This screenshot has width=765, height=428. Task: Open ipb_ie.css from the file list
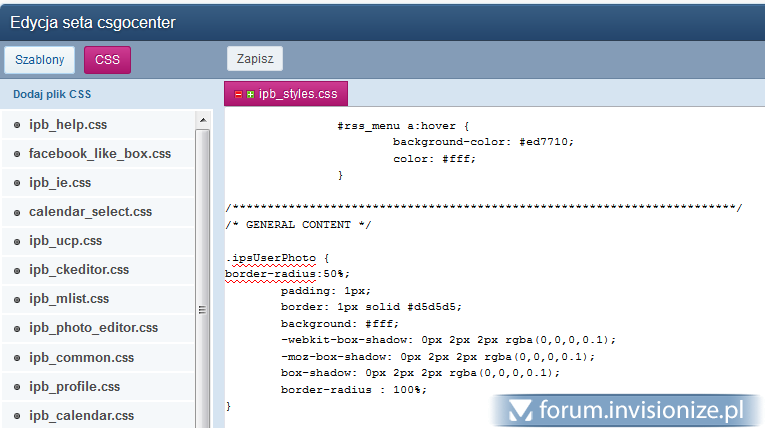(60, 183)
